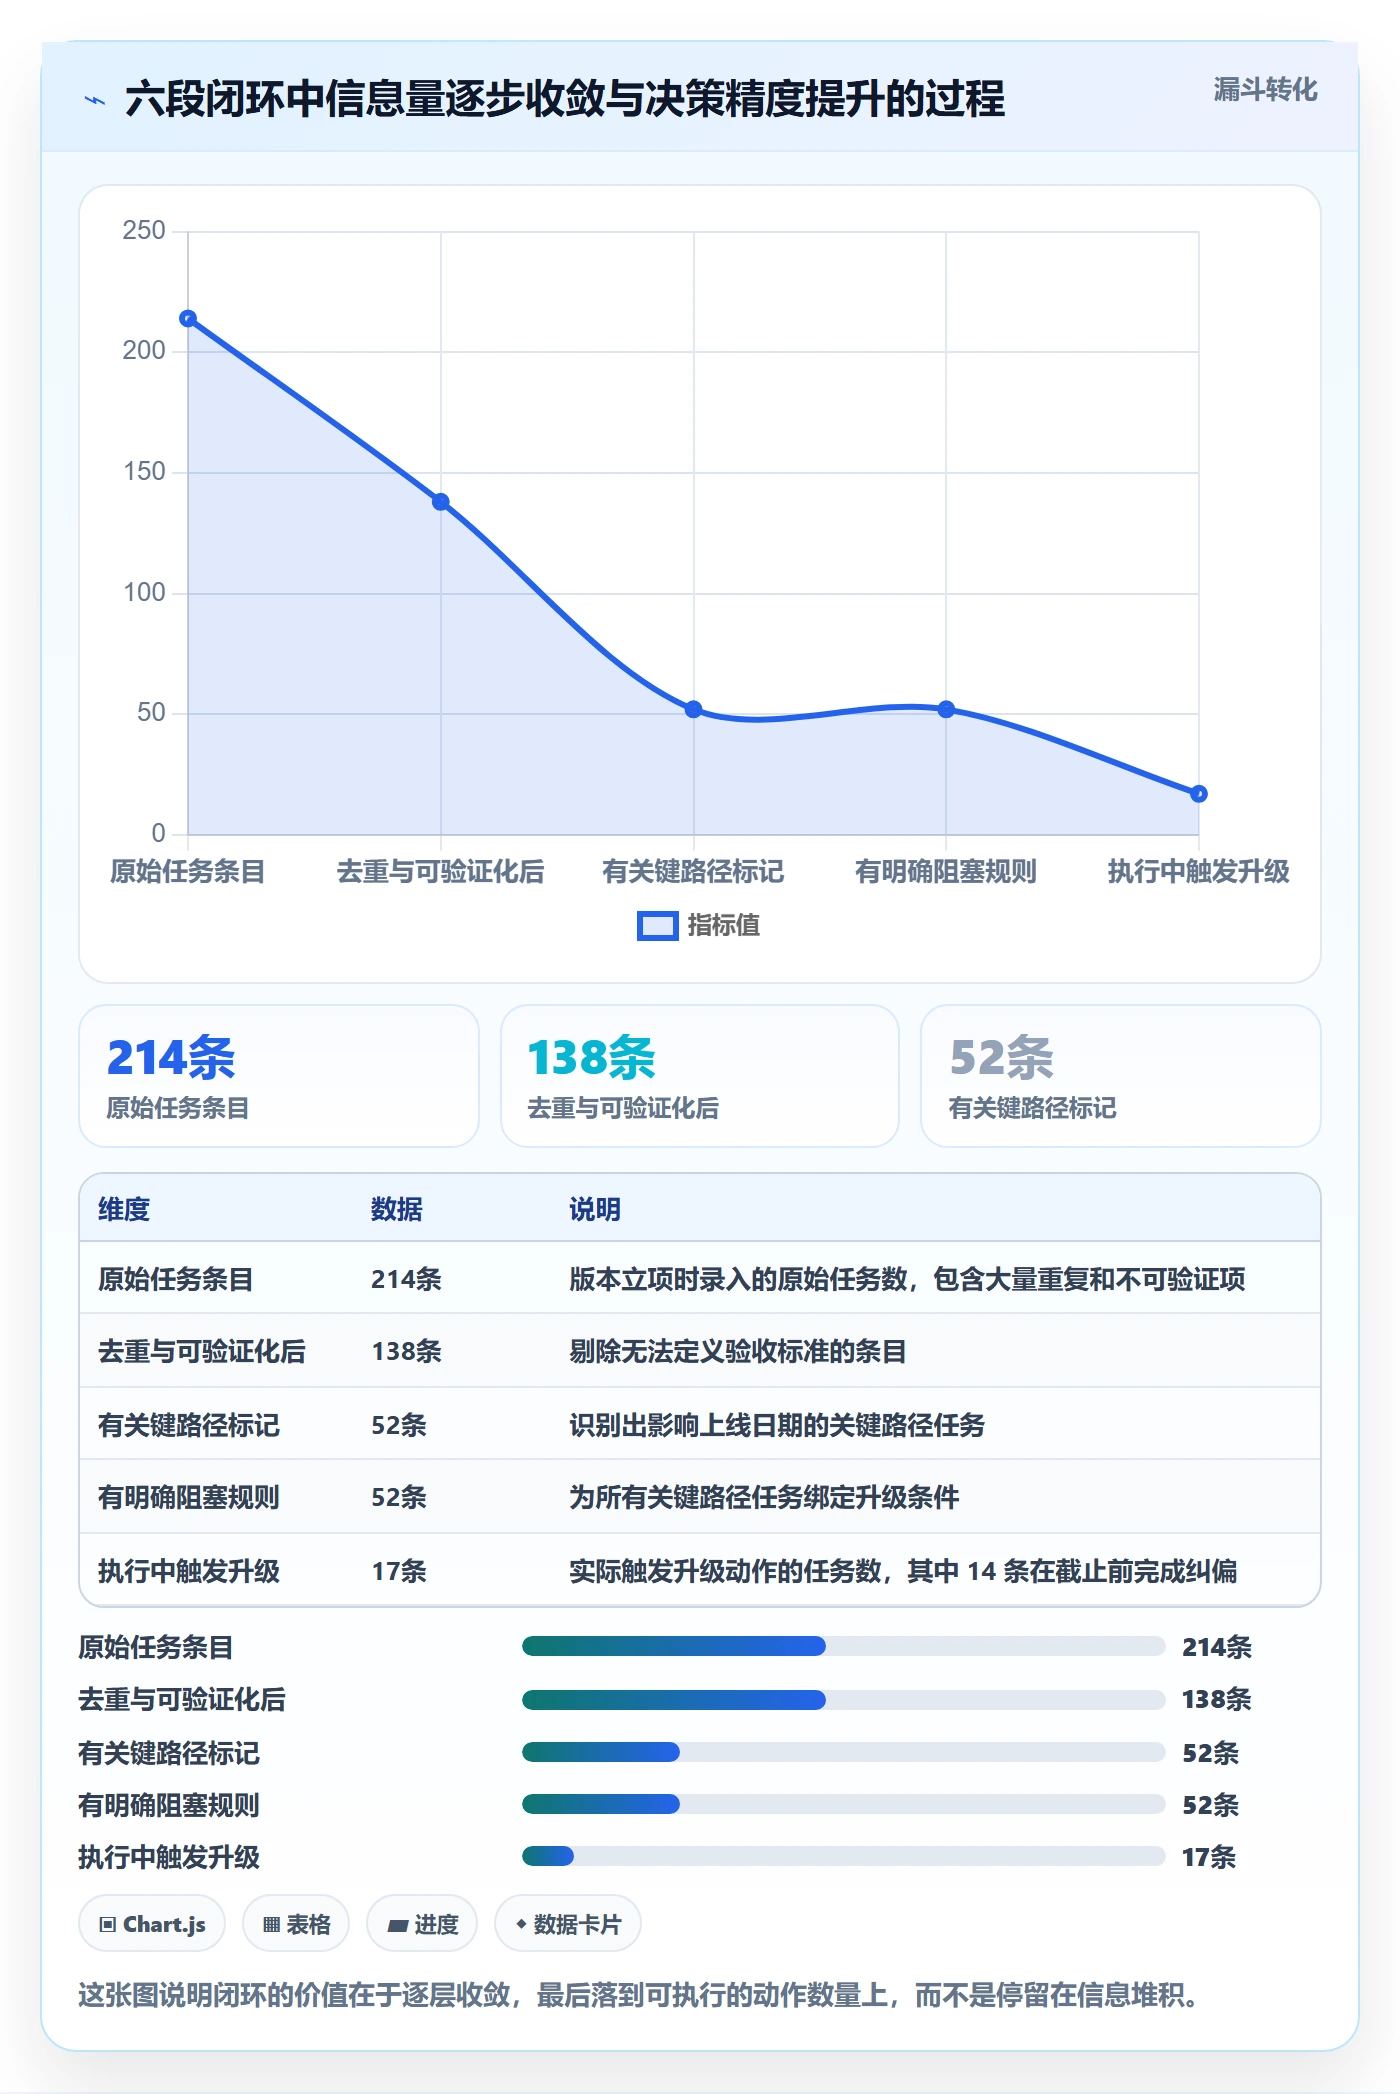Click the 17条 value beside the progress bar
This screenshot has height=2094, width=1400.
(1209, 1857)
